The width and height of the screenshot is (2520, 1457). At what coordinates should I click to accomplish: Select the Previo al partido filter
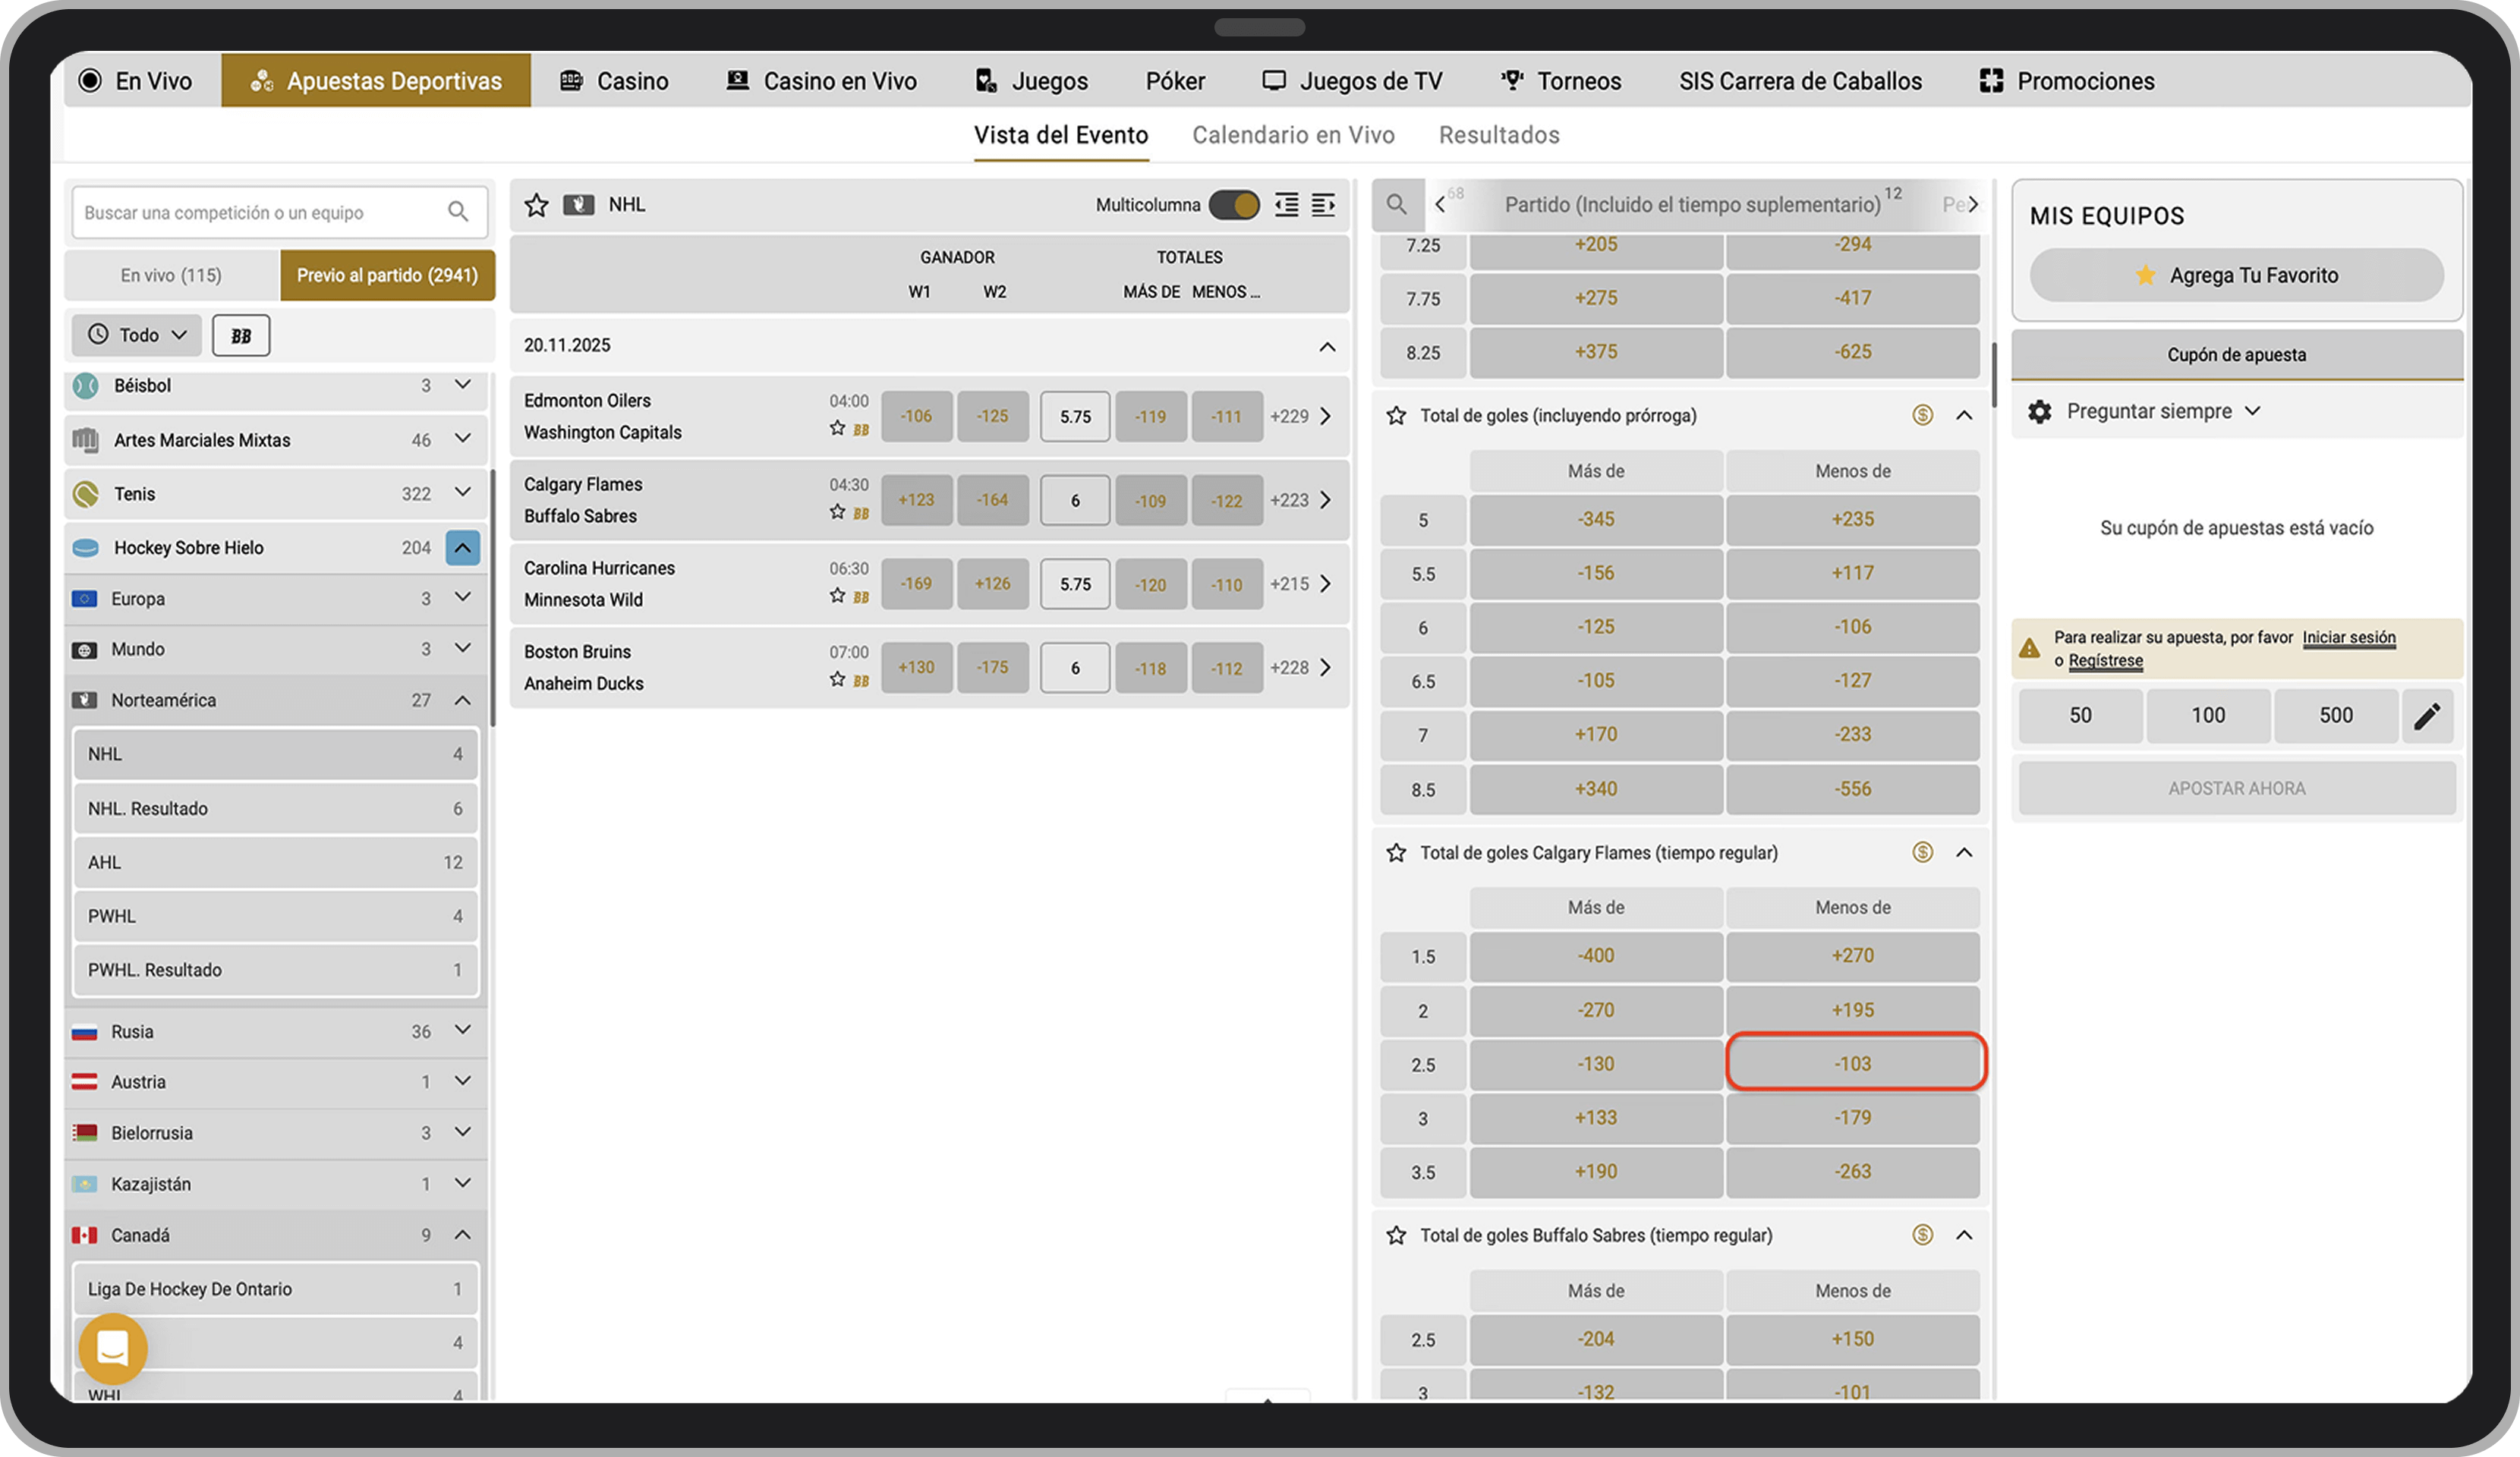(387, 275)
